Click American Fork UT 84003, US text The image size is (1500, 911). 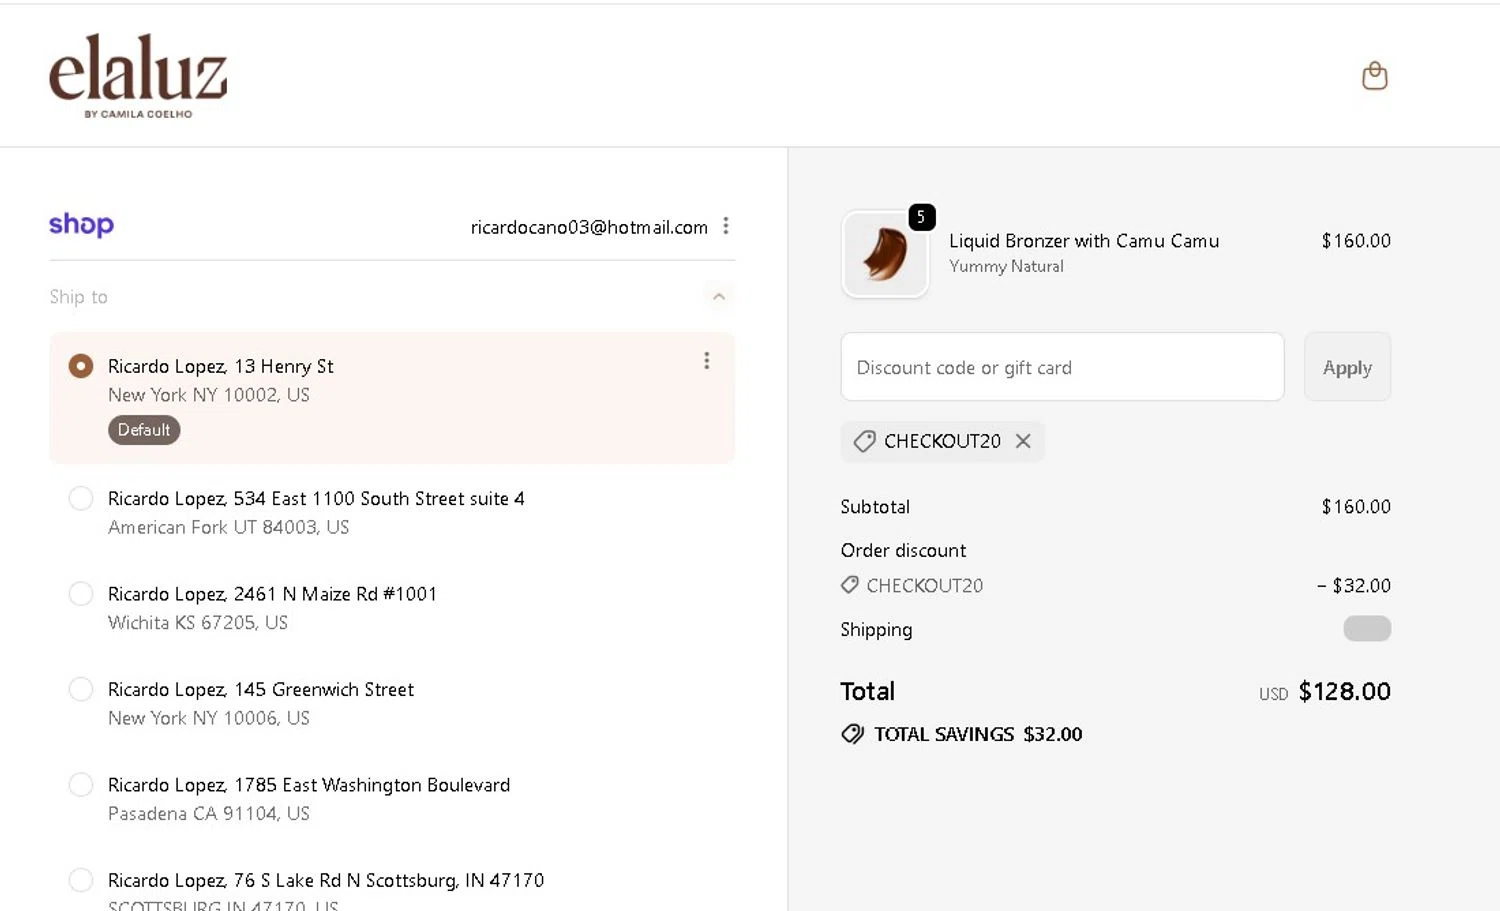click(x=229, y=527)
